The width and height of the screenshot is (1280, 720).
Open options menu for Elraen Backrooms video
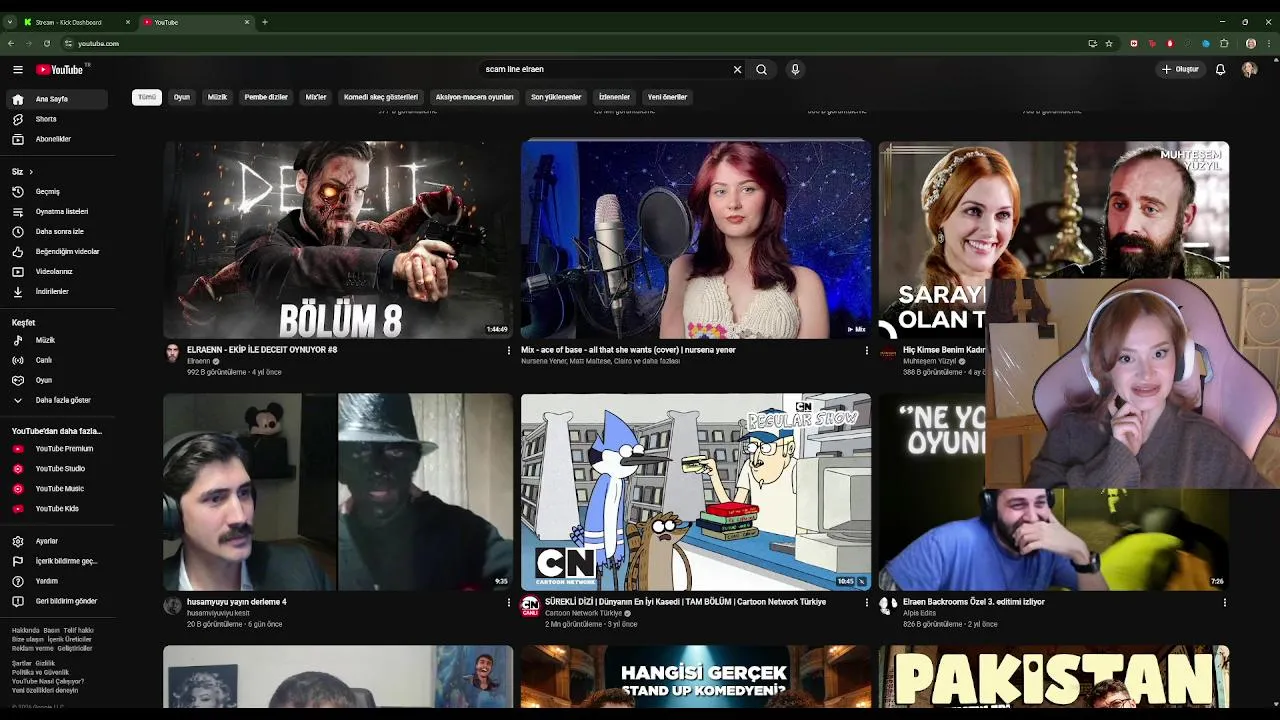1224,603
